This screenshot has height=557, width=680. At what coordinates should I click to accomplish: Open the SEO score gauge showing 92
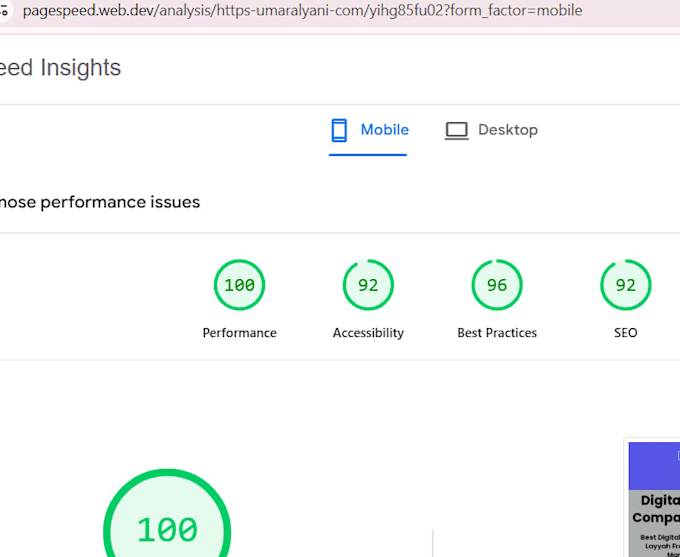point(626,285)
